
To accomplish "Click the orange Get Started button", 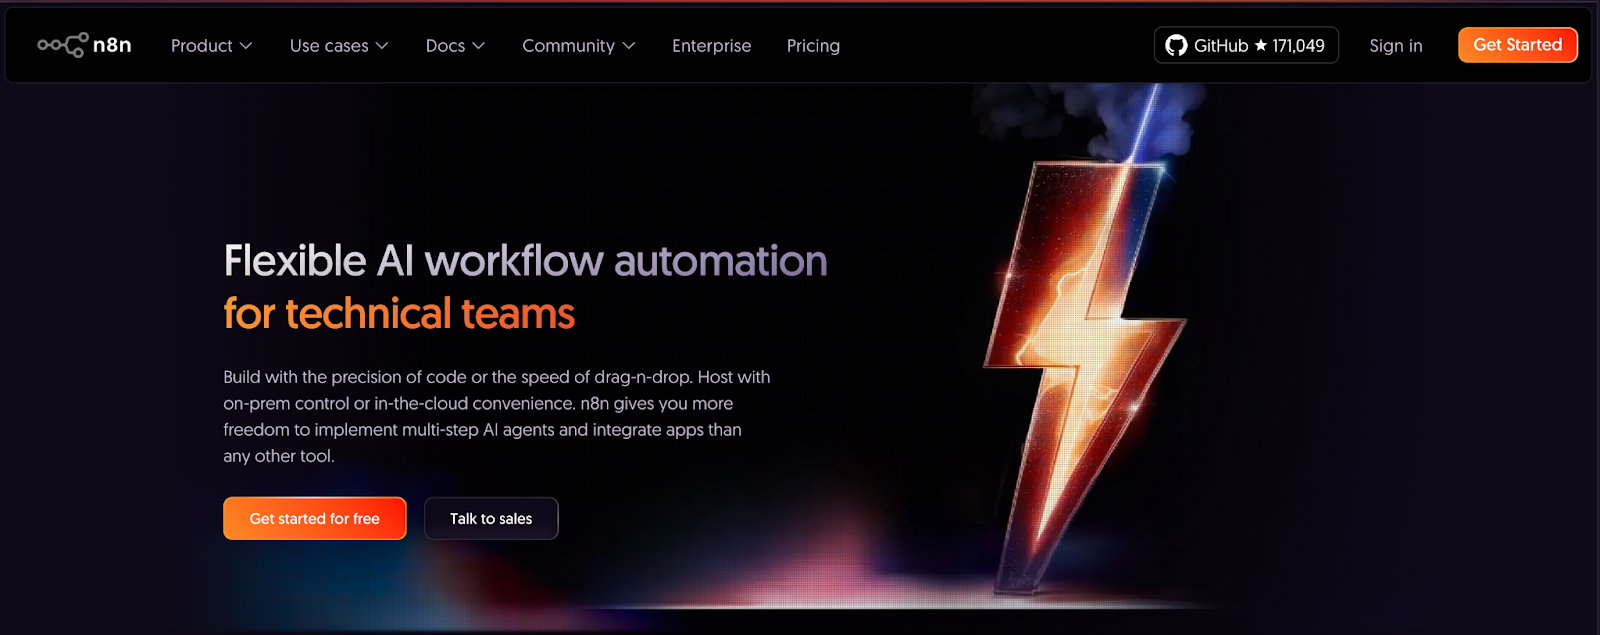I will click(1517, 45).
